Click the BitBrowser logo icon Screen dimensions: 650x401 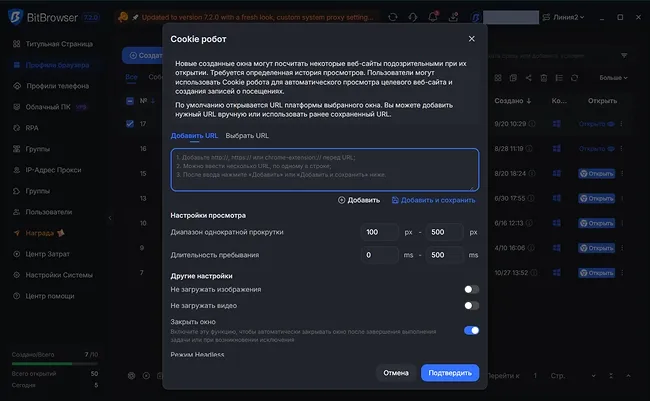pyautogui.click(x=16, y=17)
